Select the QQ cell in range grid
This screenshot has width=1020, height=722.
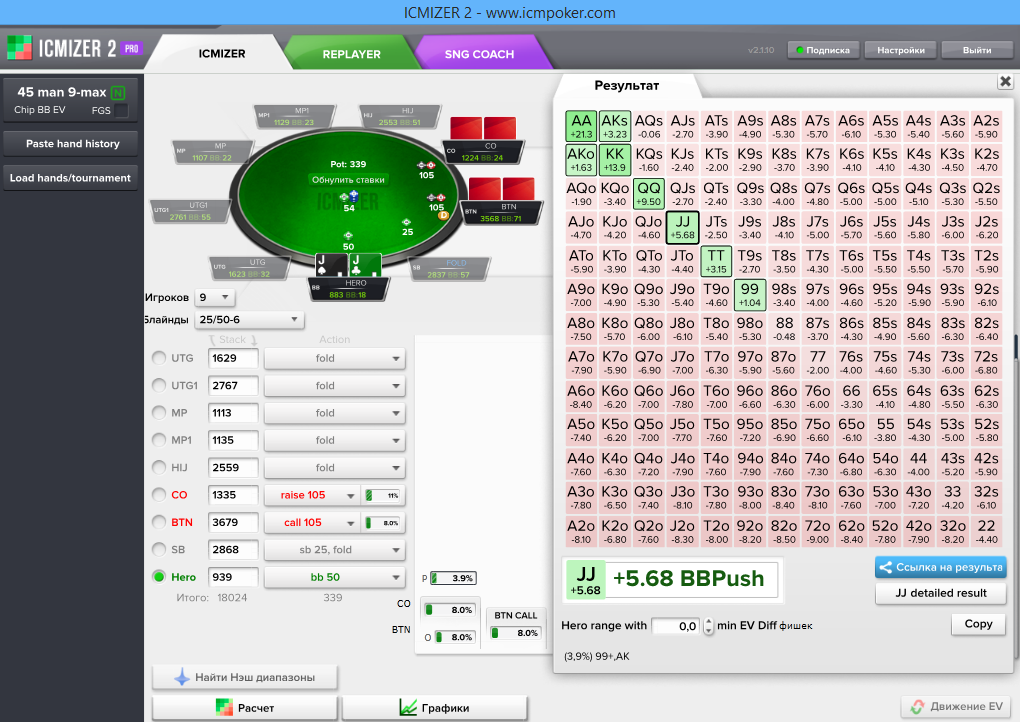pyautogui.click(x=649, y=193)
